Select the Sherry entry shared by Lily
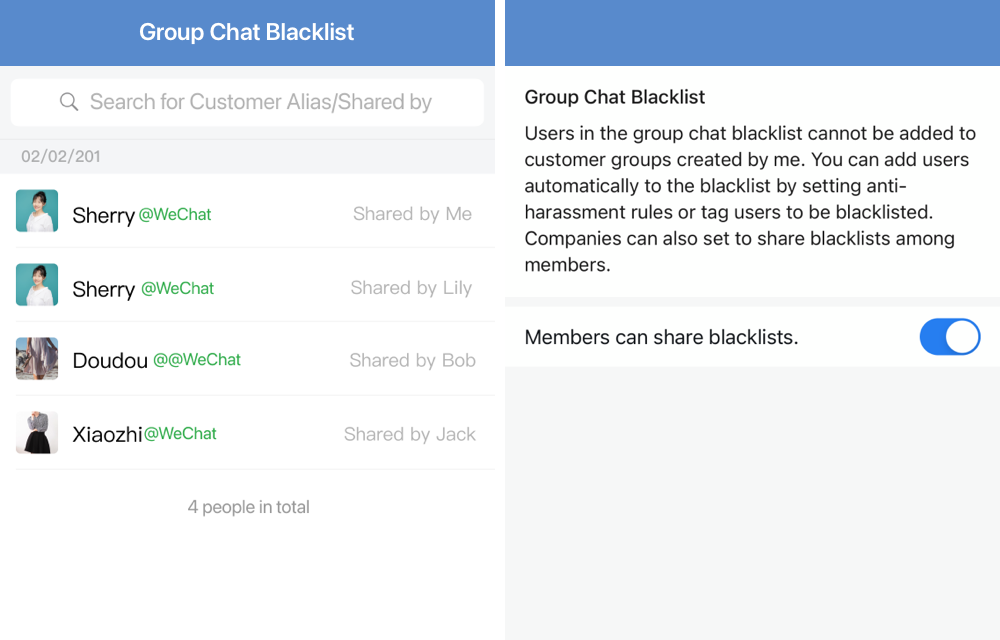 pyautogui.click(x=247, y=285)
